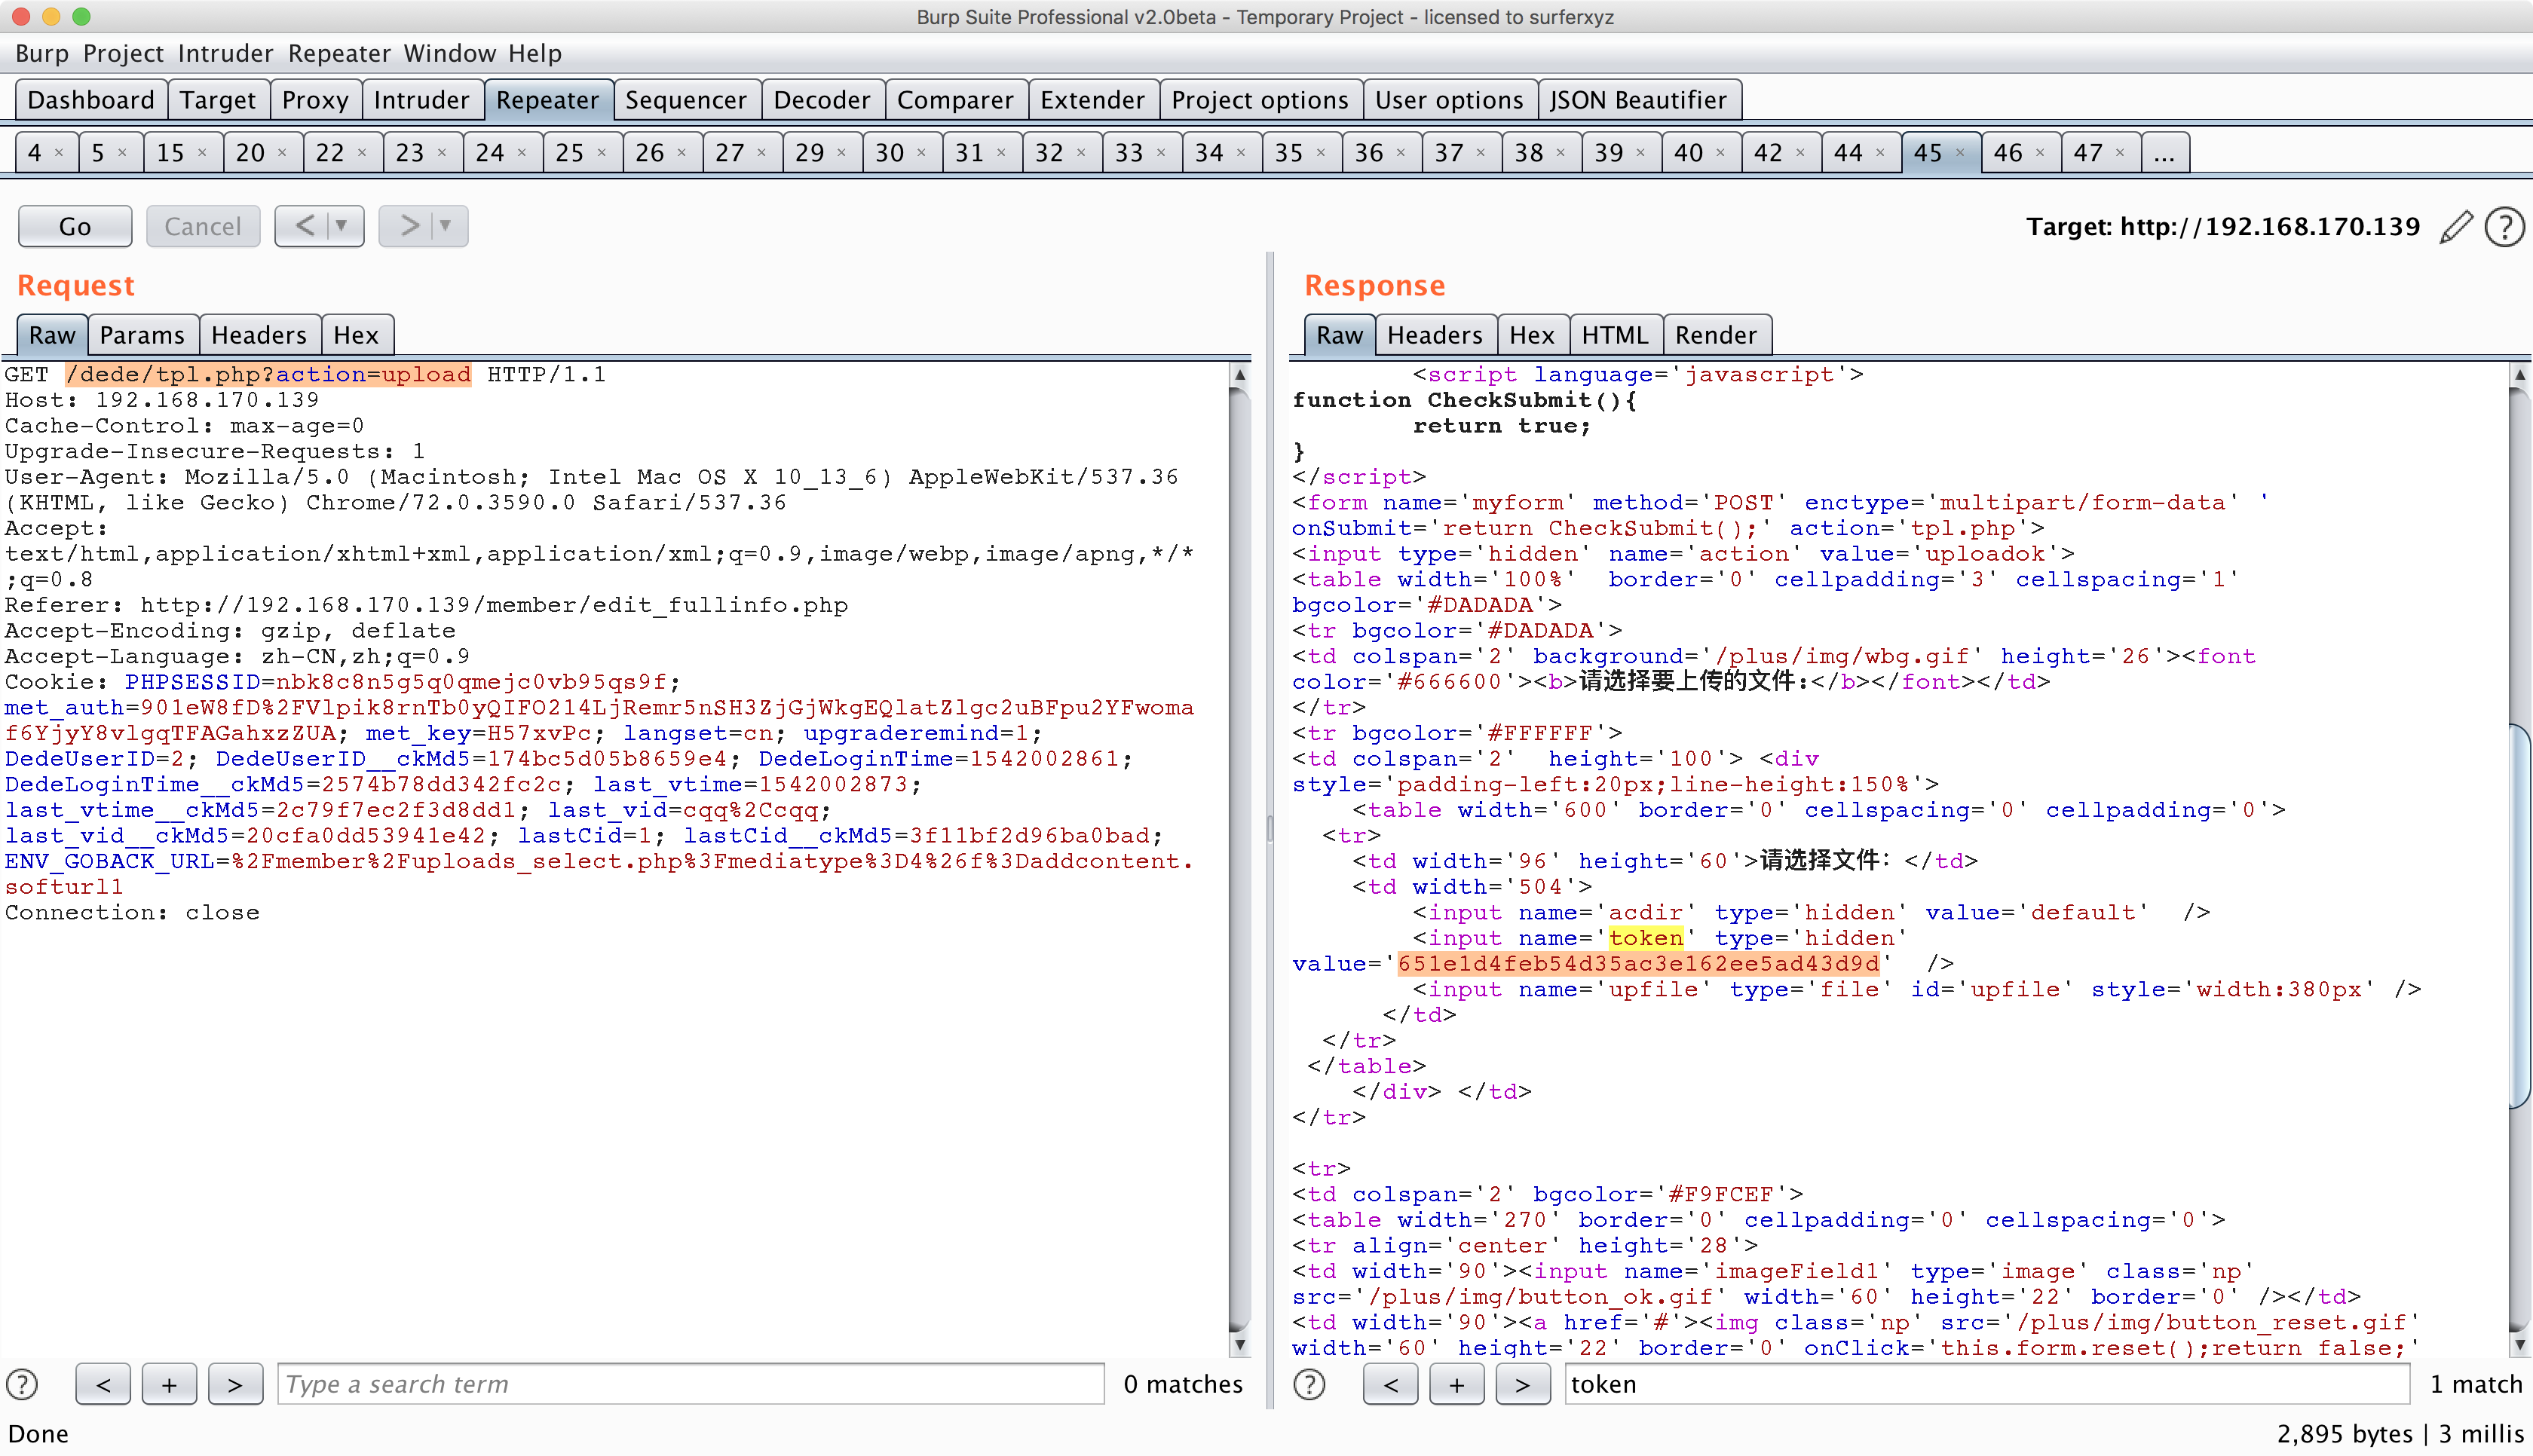Go to next match using the right arrow icon
Image resolution: width=2533 pixels, height=1456 pixels.
click(235, 1384)
